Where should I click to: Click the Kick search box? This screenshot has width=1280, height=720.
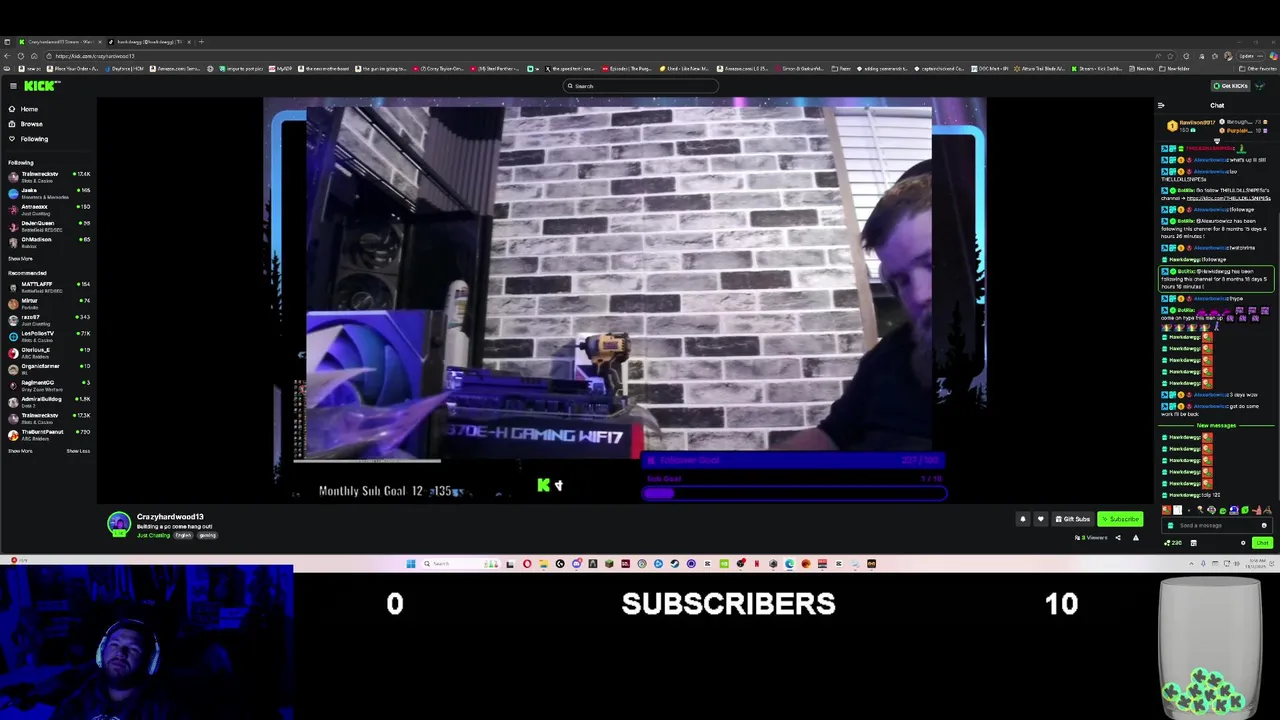tap(640, 86)
